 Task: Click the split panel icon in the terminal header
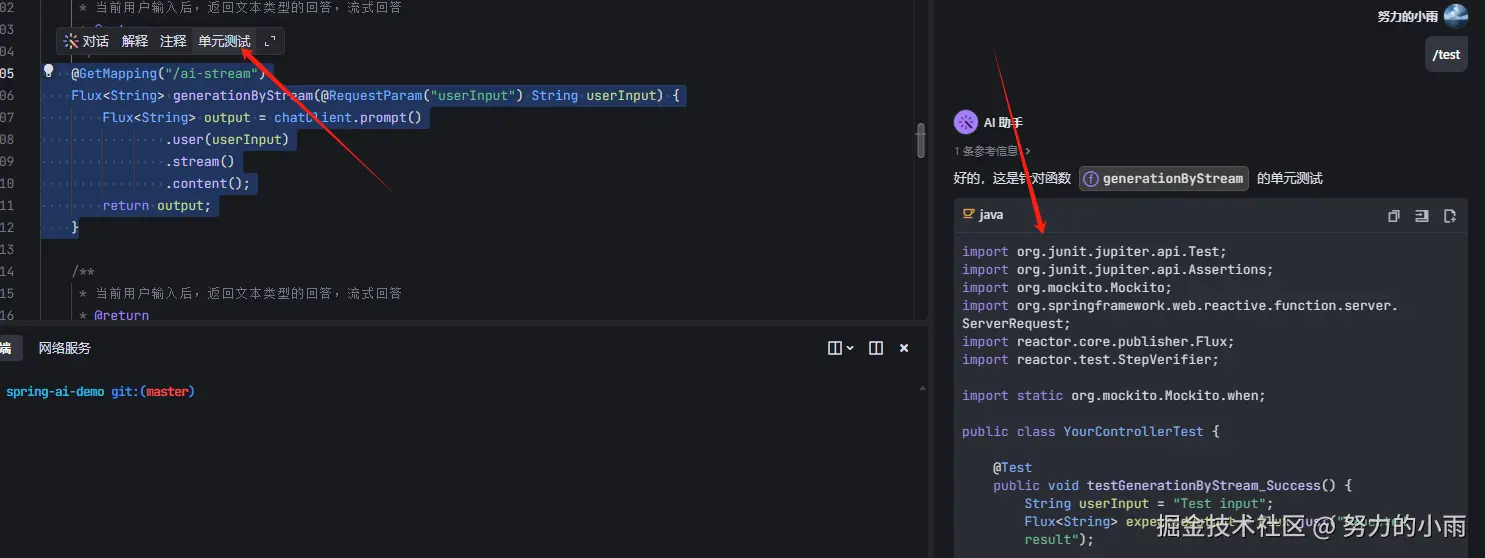(x=876, y=348)
